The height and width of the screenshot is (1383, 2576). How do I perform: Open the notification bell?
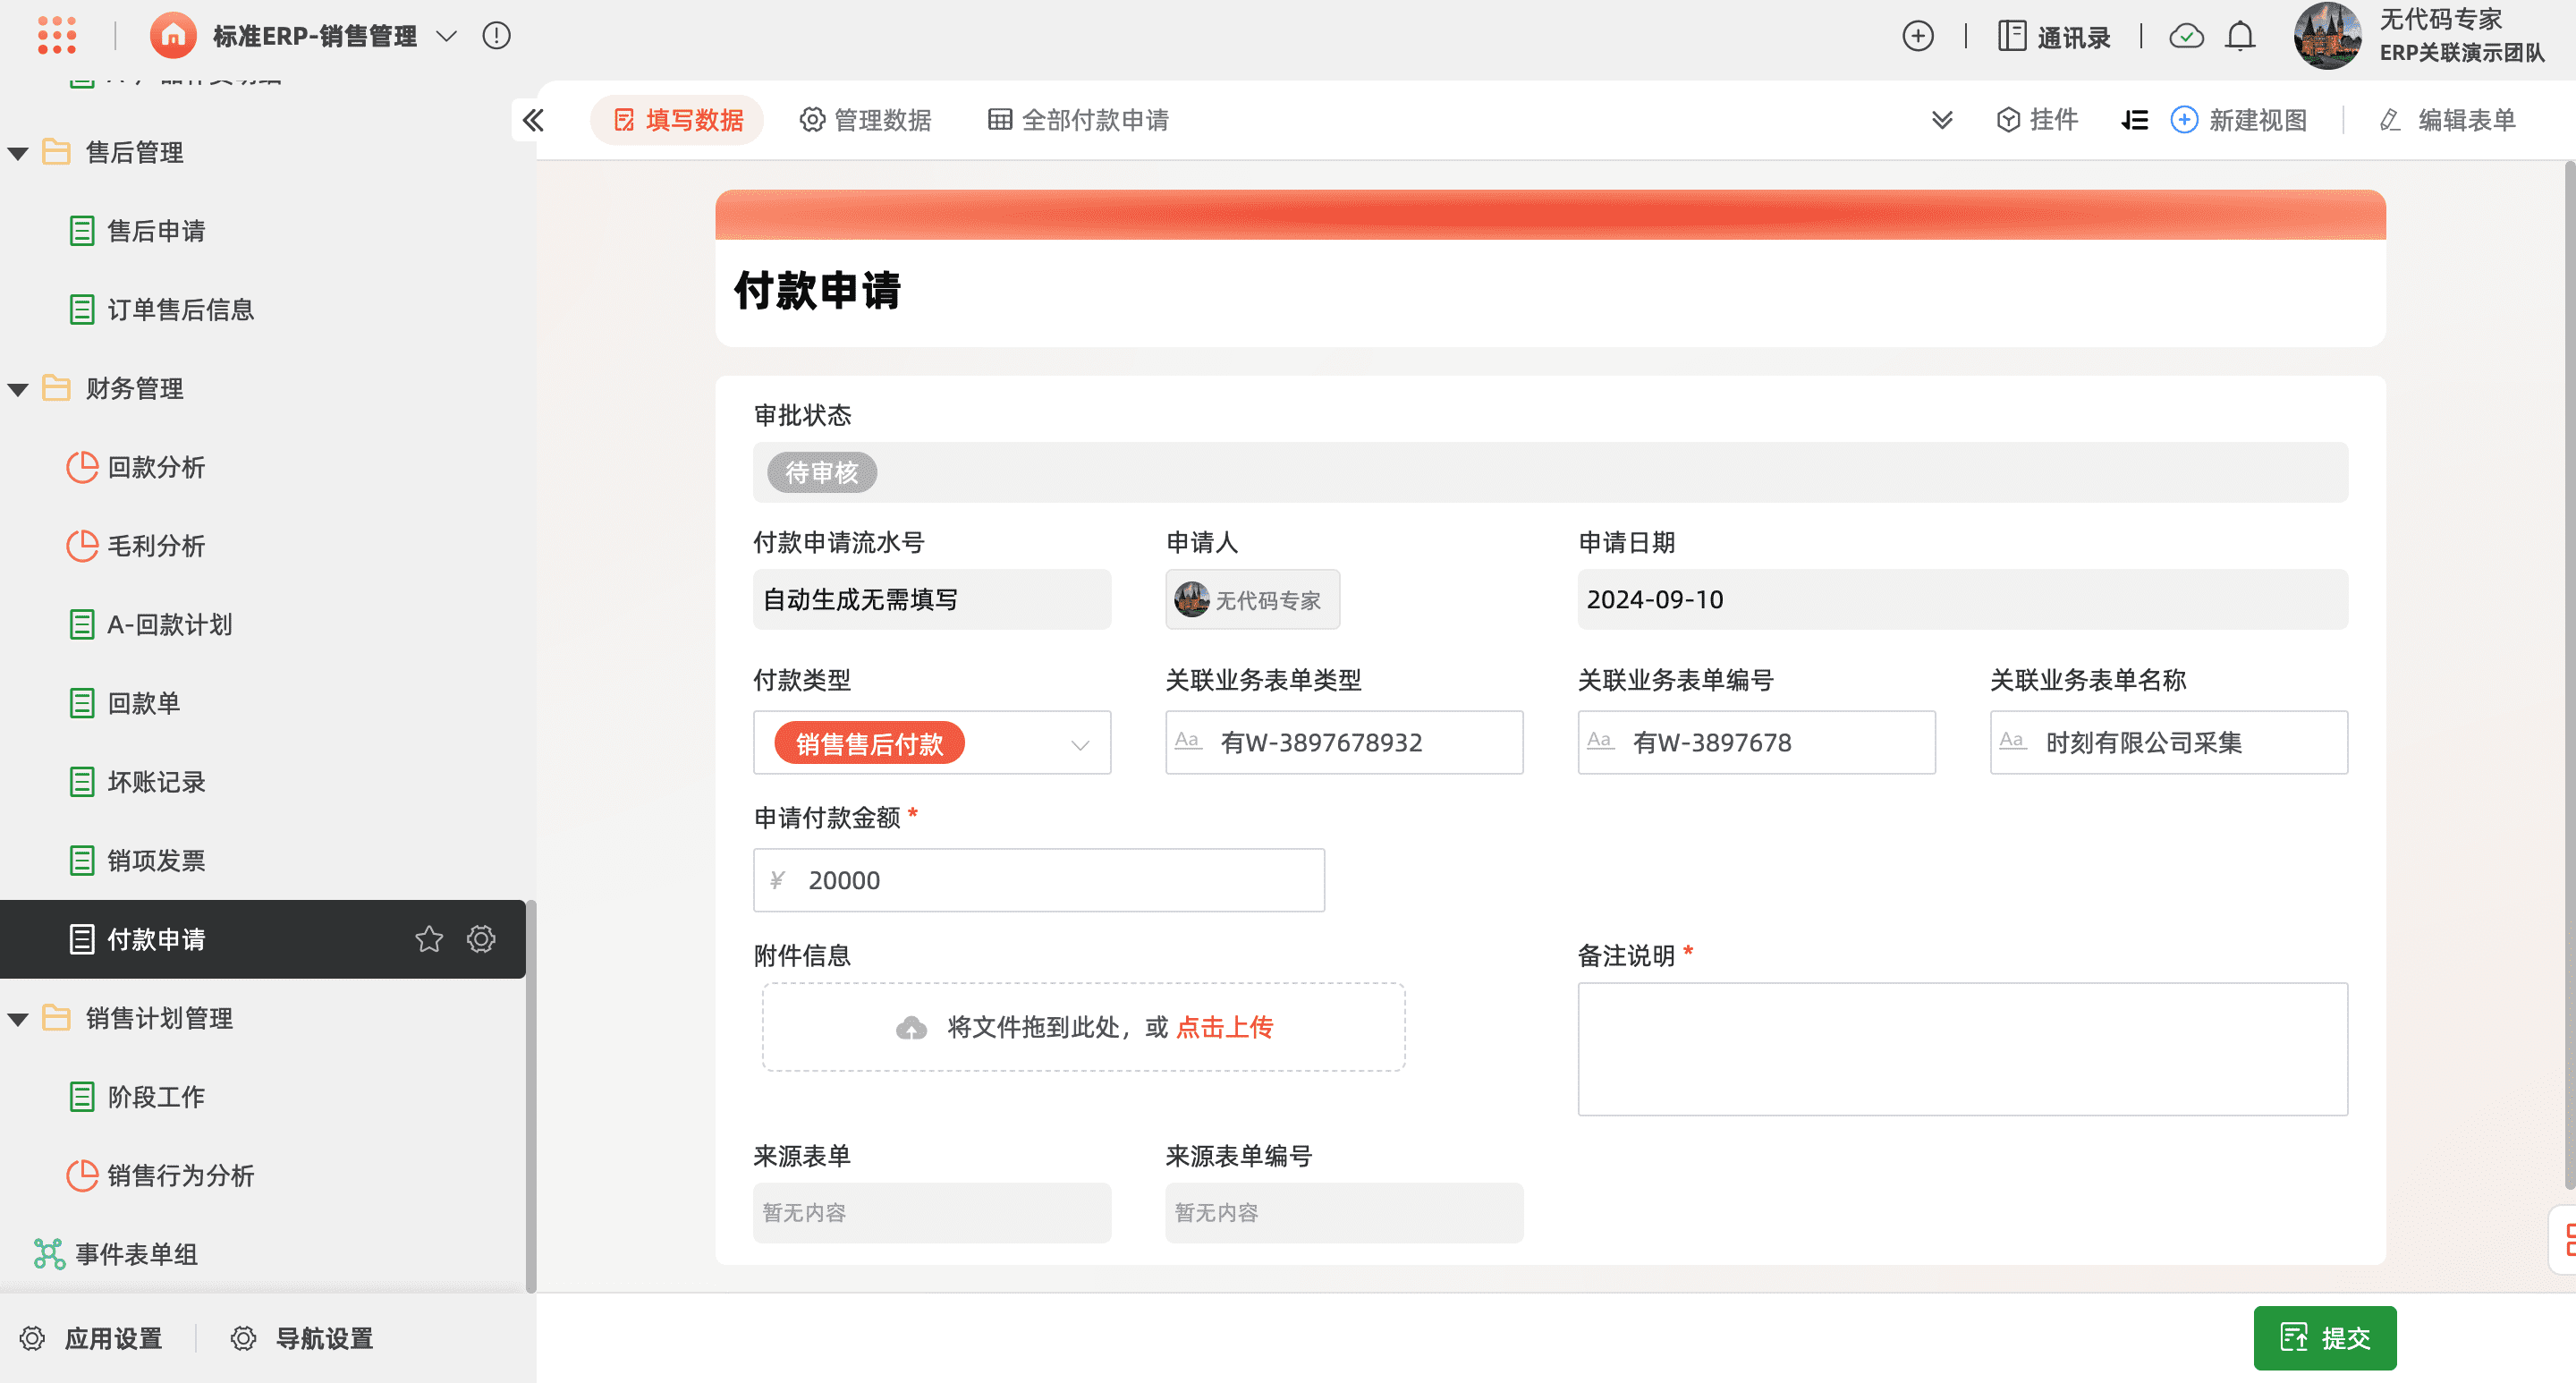point(2240,36)
